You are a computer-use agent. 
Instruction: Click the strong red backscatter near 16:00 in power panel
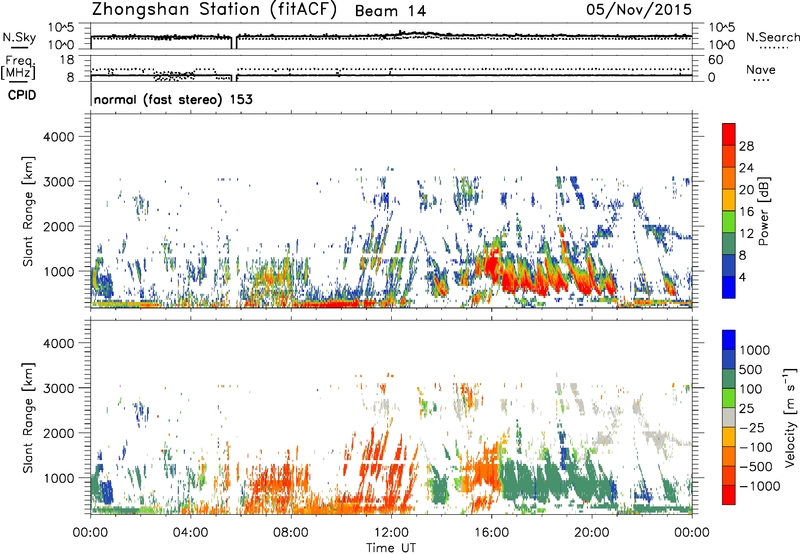(x=491, y=265)
